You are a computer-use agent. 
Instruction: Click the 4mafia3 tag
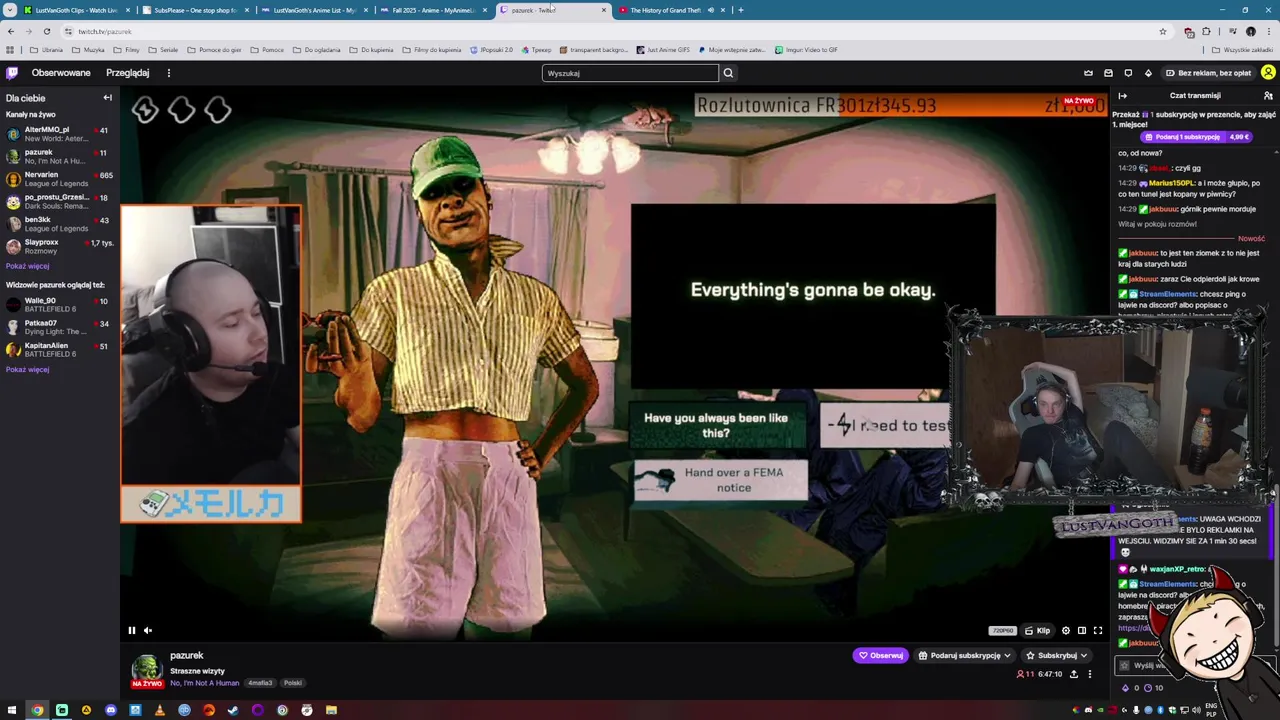click(x=260, y=683)
